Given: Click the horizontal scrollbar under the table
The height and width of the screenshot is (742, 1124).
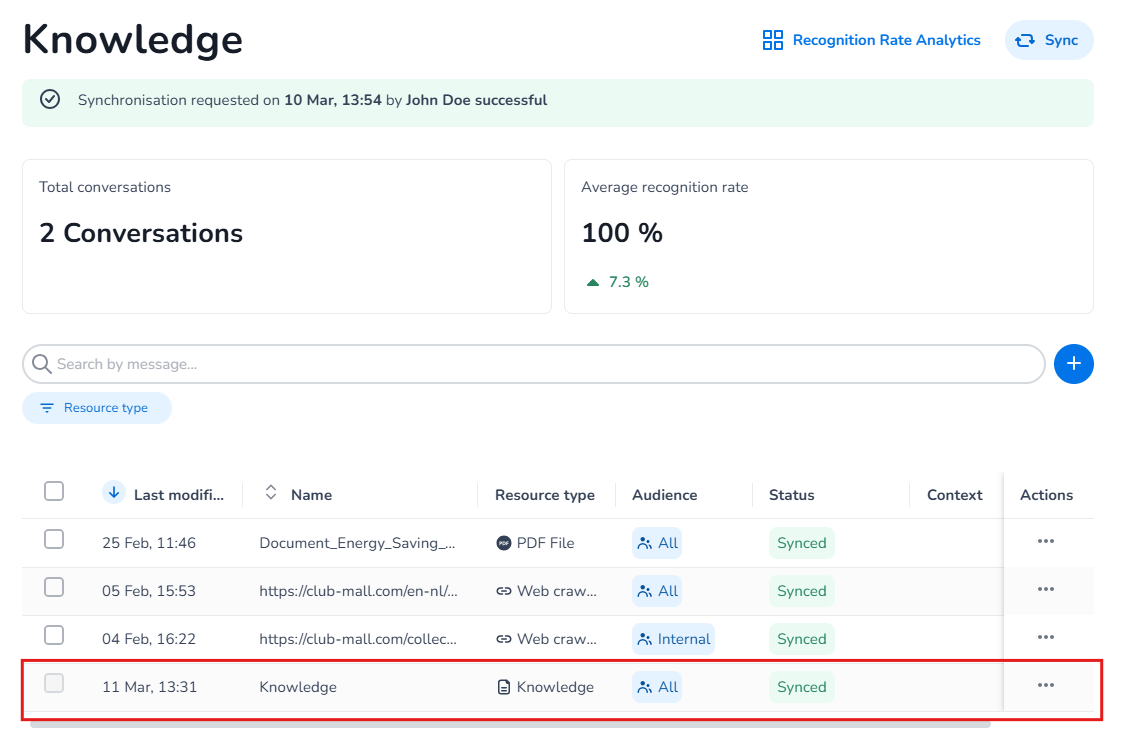Looking at the screenshot, I should click(x=510, y=723).
